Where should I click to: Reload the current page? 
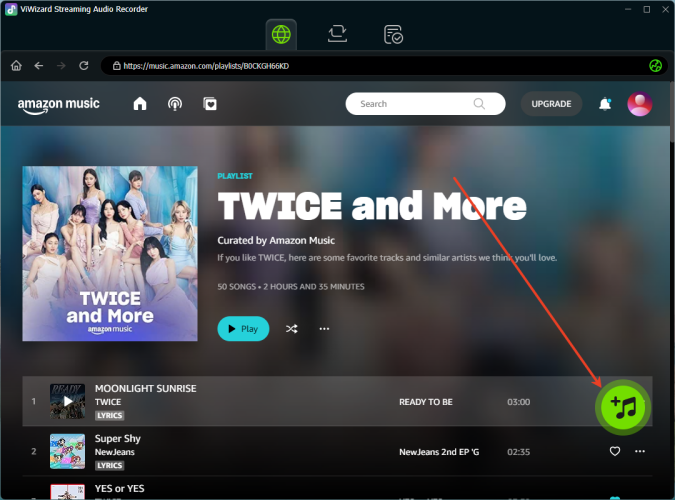[84, 65]
